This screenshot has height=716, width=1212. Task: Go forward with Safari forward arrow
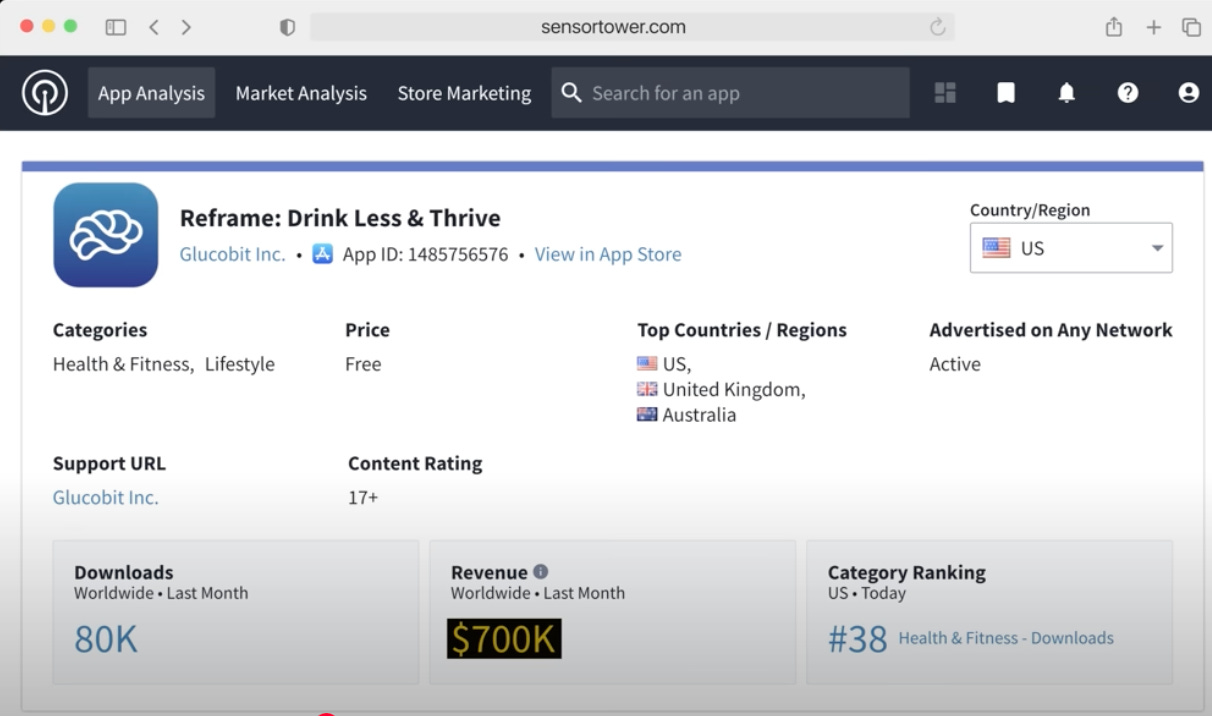[186, 28]
